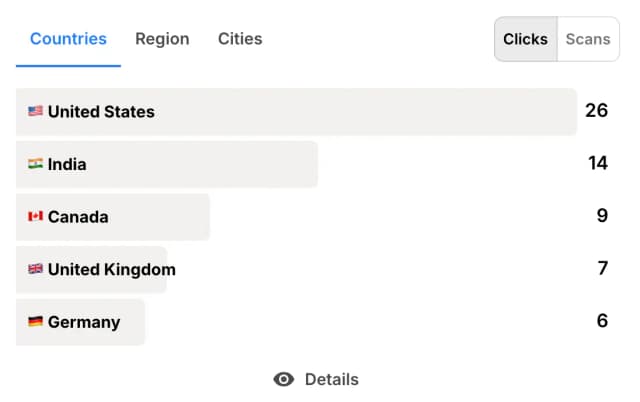Image resolution: width=640 pixels, height=402 pixels.
Task: Select the Germany label
Action: pyautogui.click(x=84, y=322)
